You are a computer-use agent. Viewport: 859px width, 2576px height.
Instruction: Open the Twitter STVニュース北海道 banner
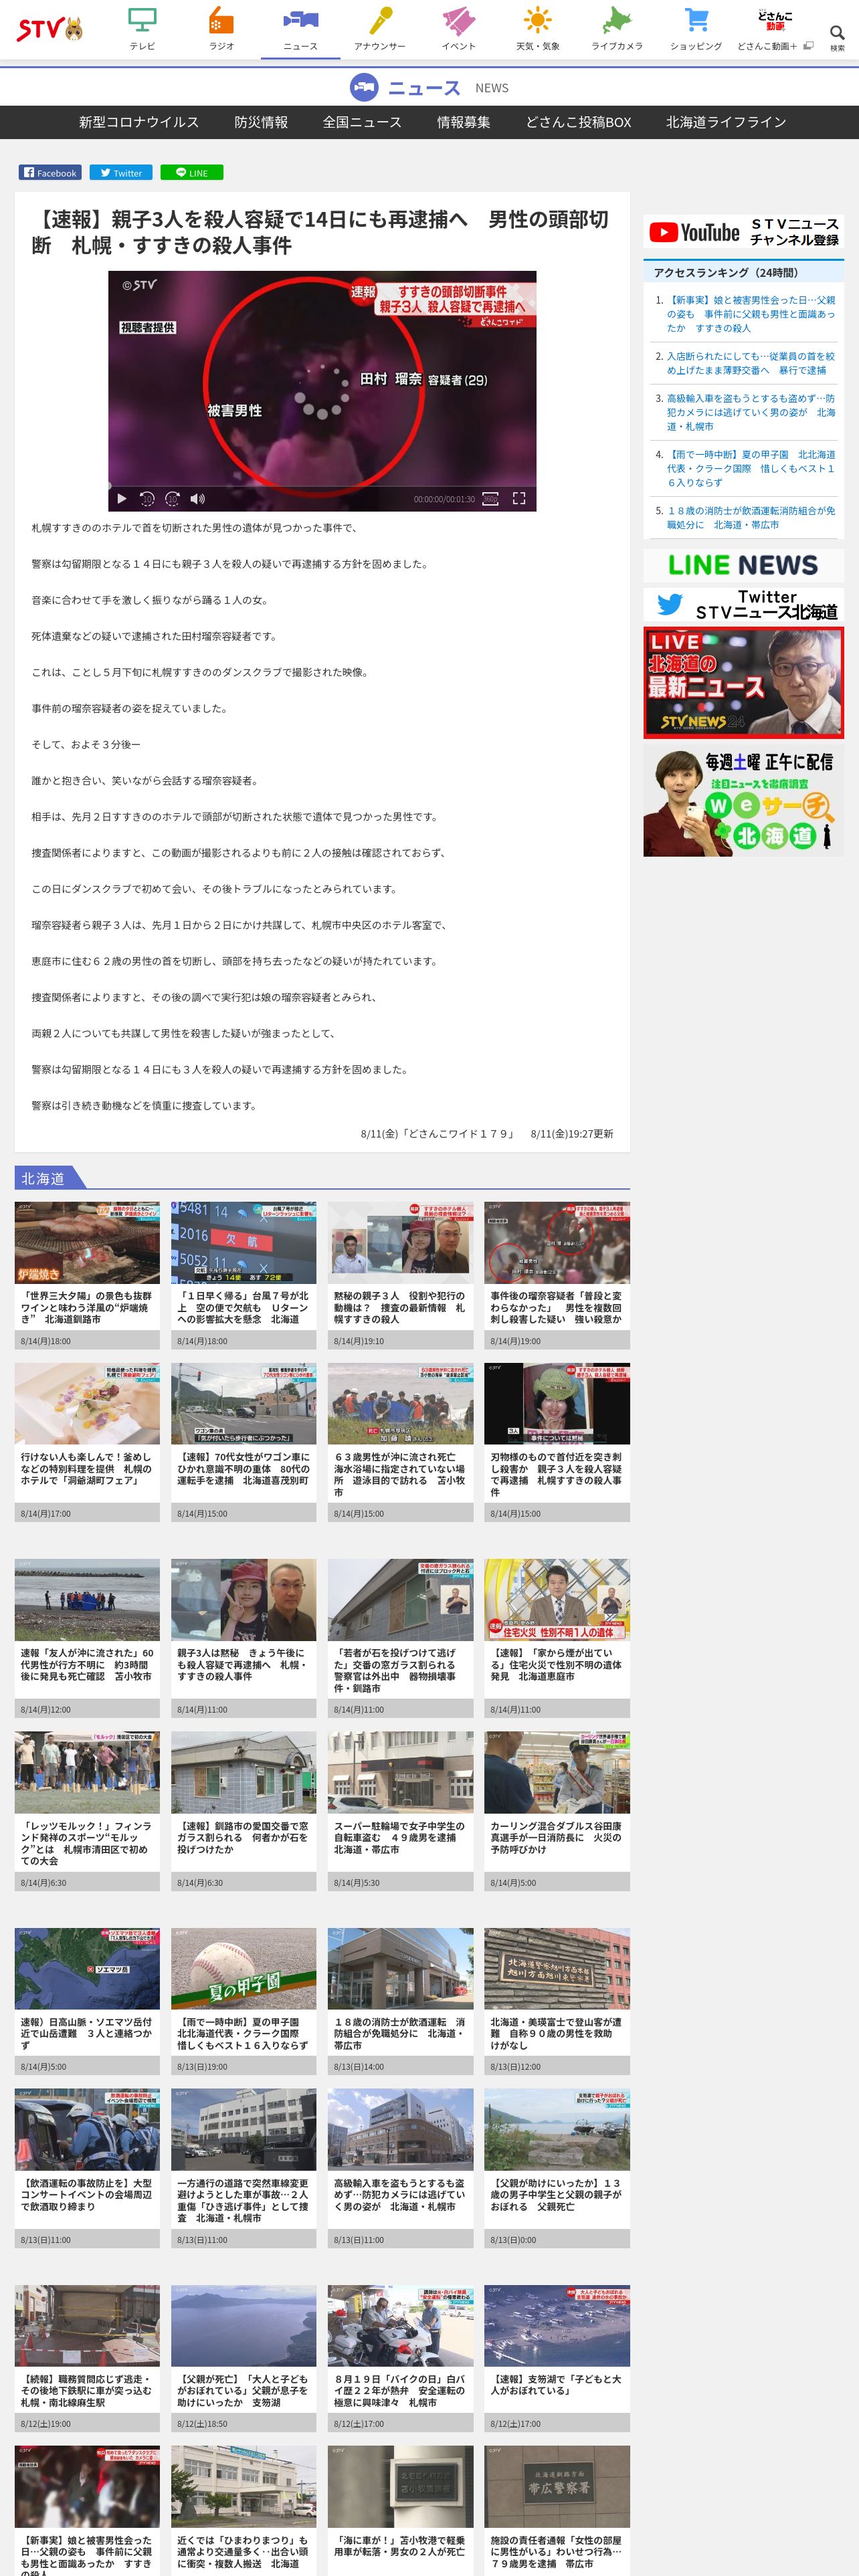point(743,605)
